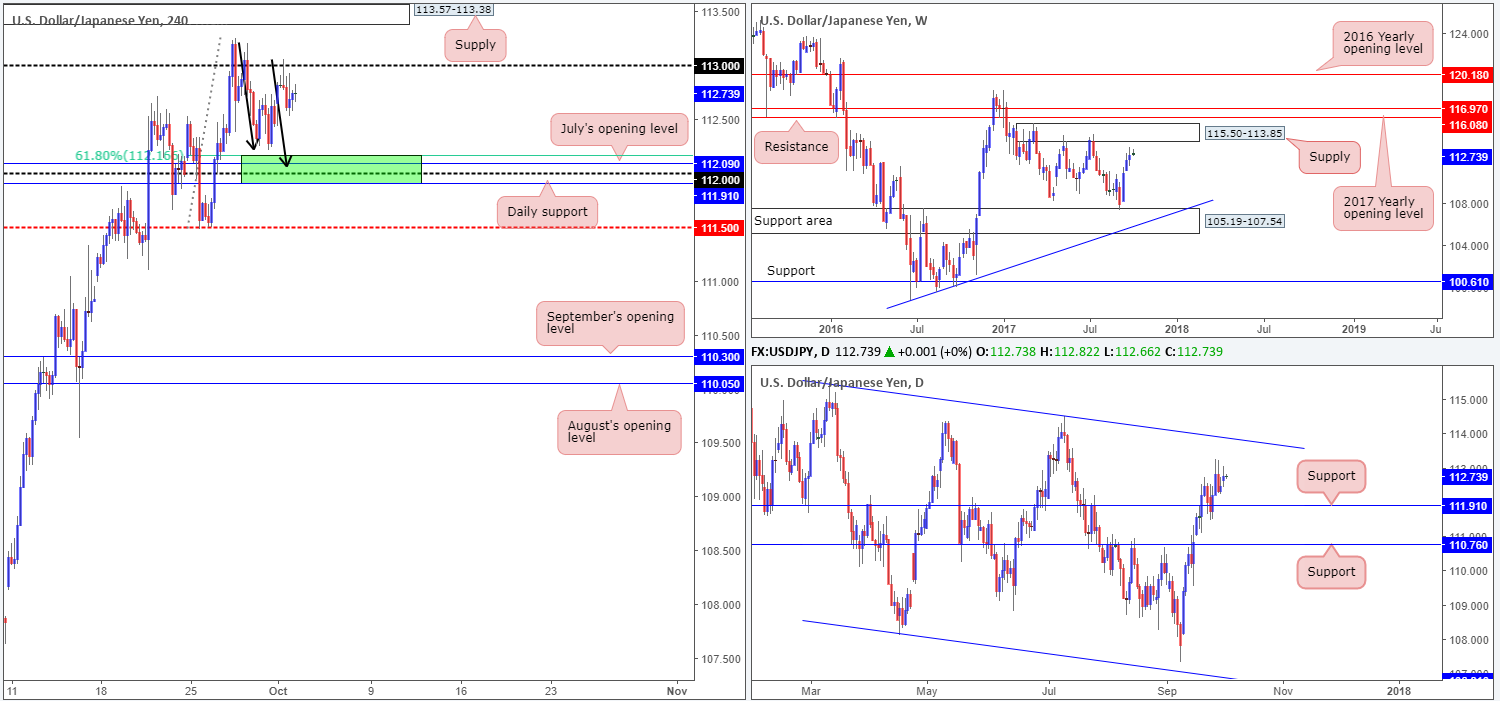The width and height of the screenshot is (1500, 701).
Task: Click the Supply callout on 240 chart
Action: coord(474,45)
